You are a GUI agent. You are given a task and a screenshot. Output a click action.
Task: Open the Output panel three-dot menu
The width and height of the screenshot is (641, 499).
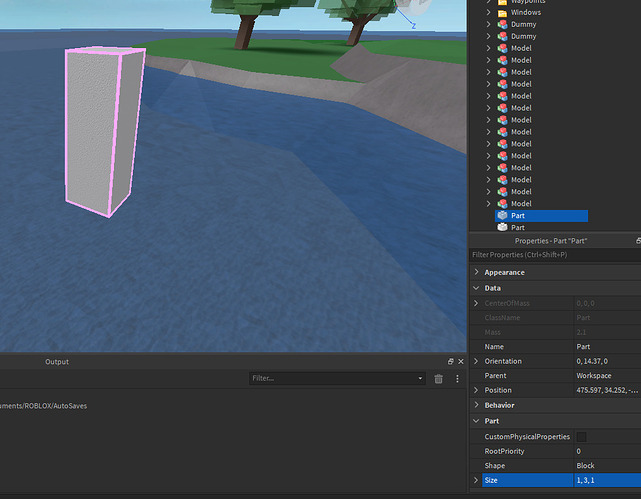coord(457,379)
